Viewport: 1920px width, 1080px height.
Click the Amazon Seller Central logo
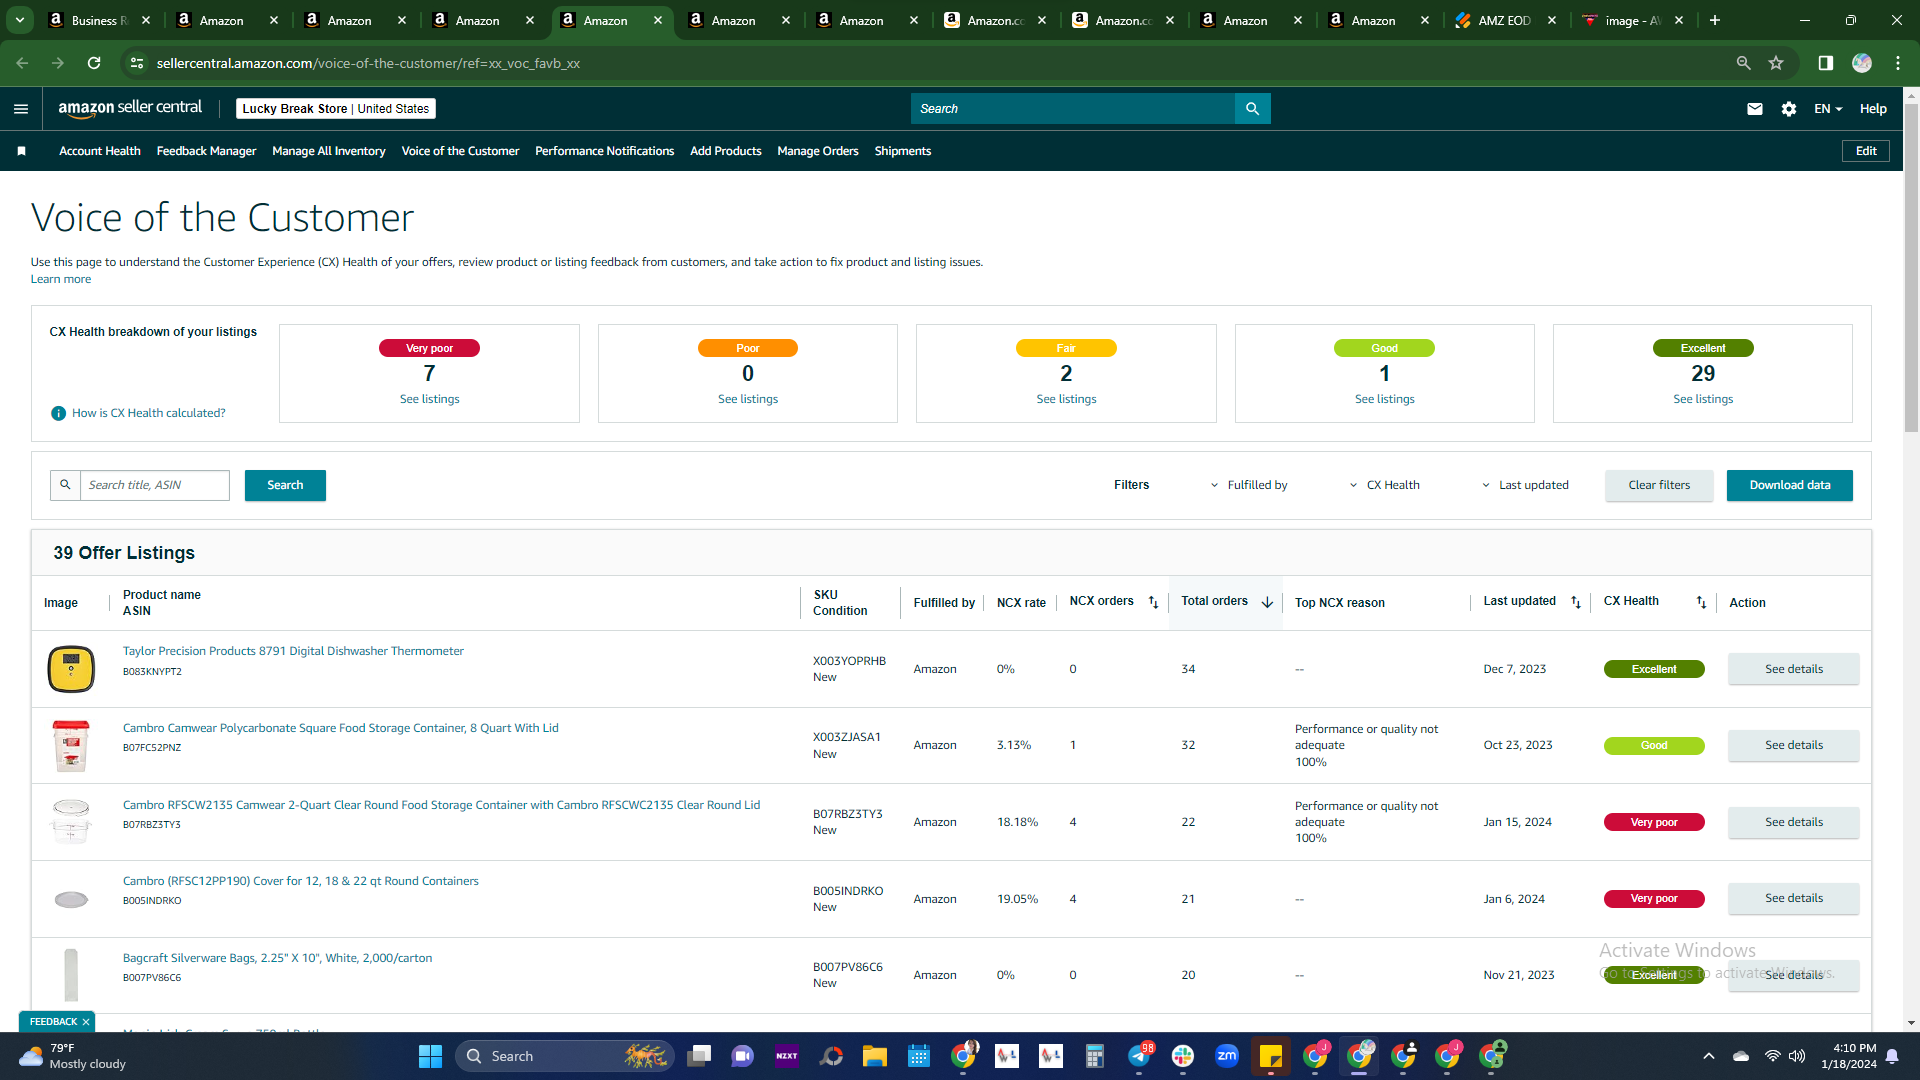pyautogui.click(x=130, y=108)
